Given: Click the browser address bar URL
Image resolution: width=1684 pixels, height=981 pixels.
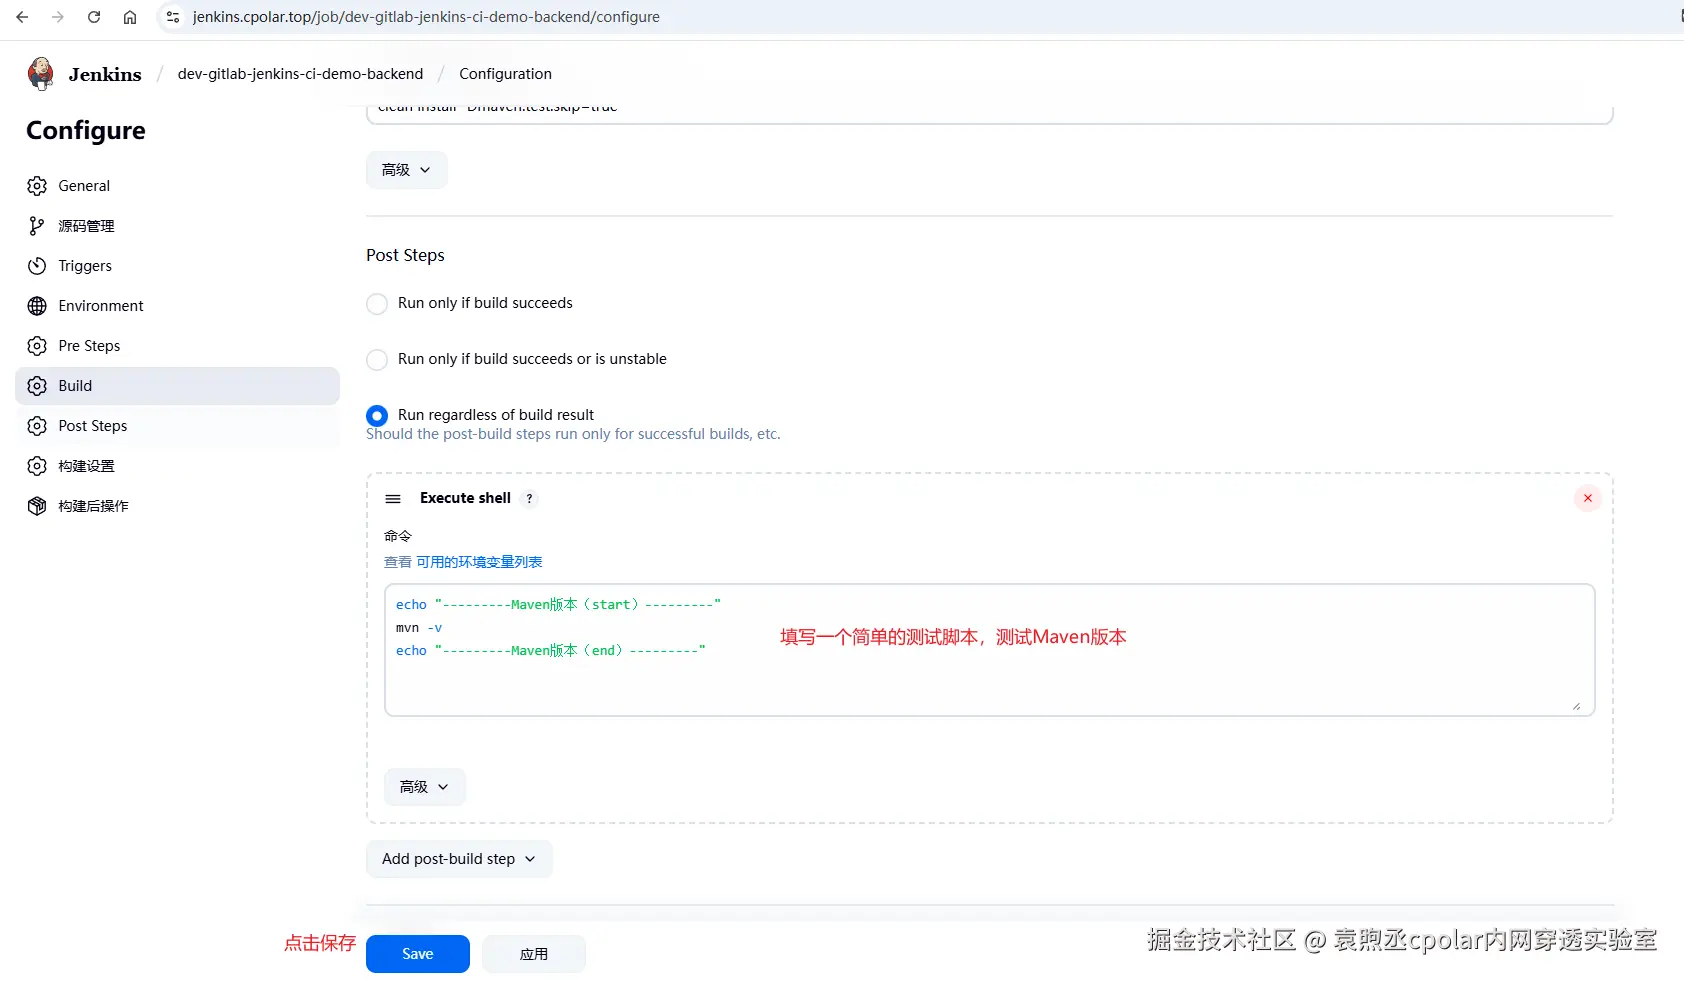Looking at the screenshot, I should point(426,17).
